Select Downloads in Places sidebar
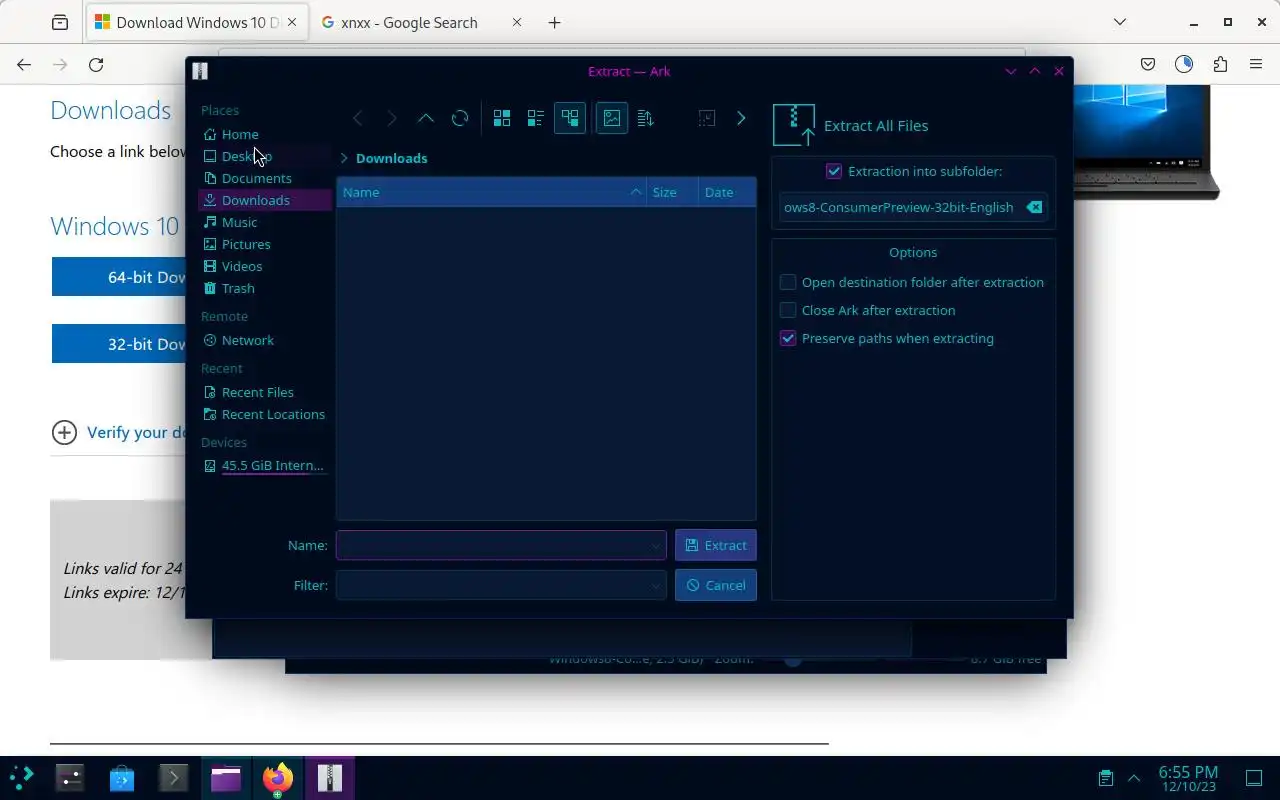This screenshot has height=800, width=1280. tap(264, 200)
